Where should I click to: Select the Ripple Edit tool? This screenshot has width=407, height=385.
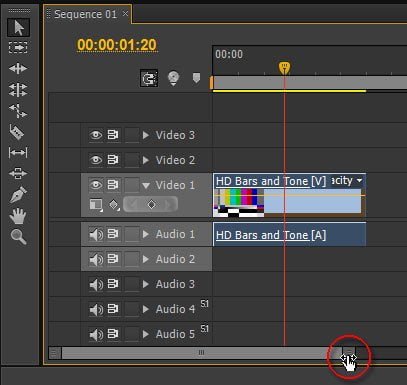click(18, 69)
